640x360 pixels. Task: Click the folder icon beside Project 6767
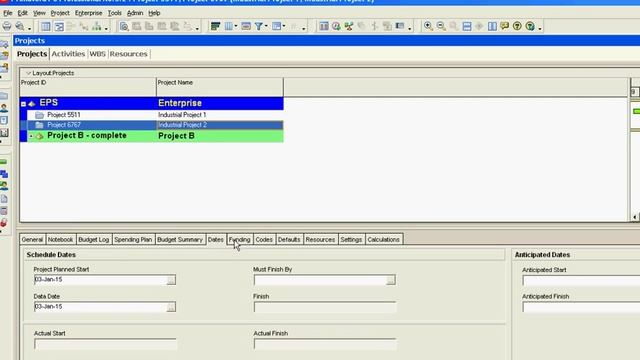point(40,125)
